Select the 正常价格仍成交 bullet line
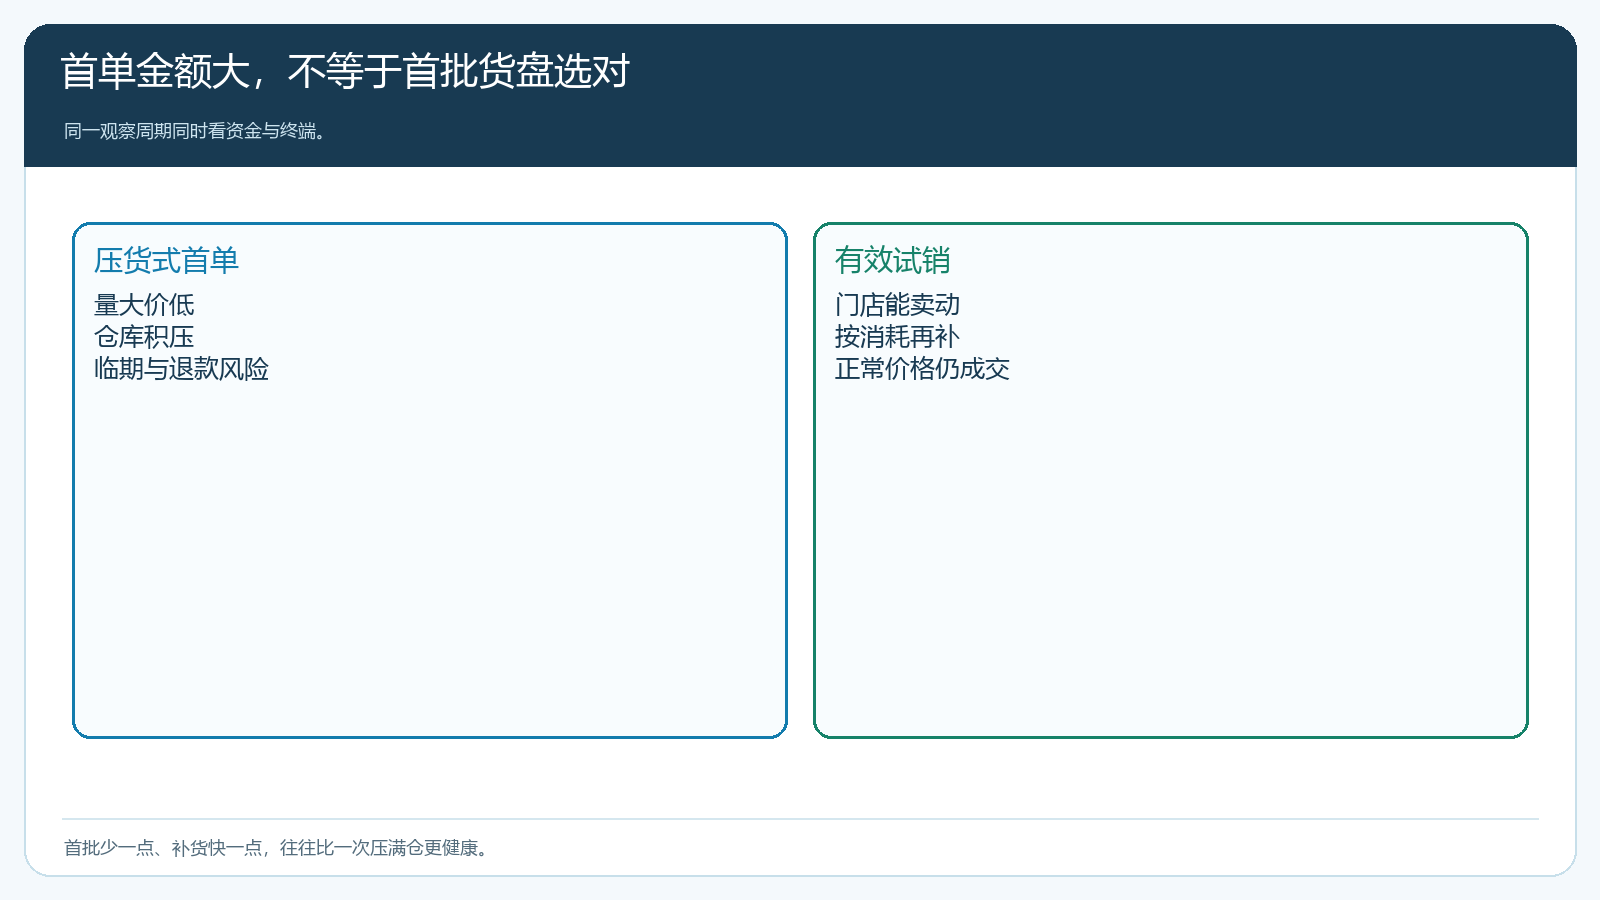The width and height of the screenshot is (1600, 900). 922,369
